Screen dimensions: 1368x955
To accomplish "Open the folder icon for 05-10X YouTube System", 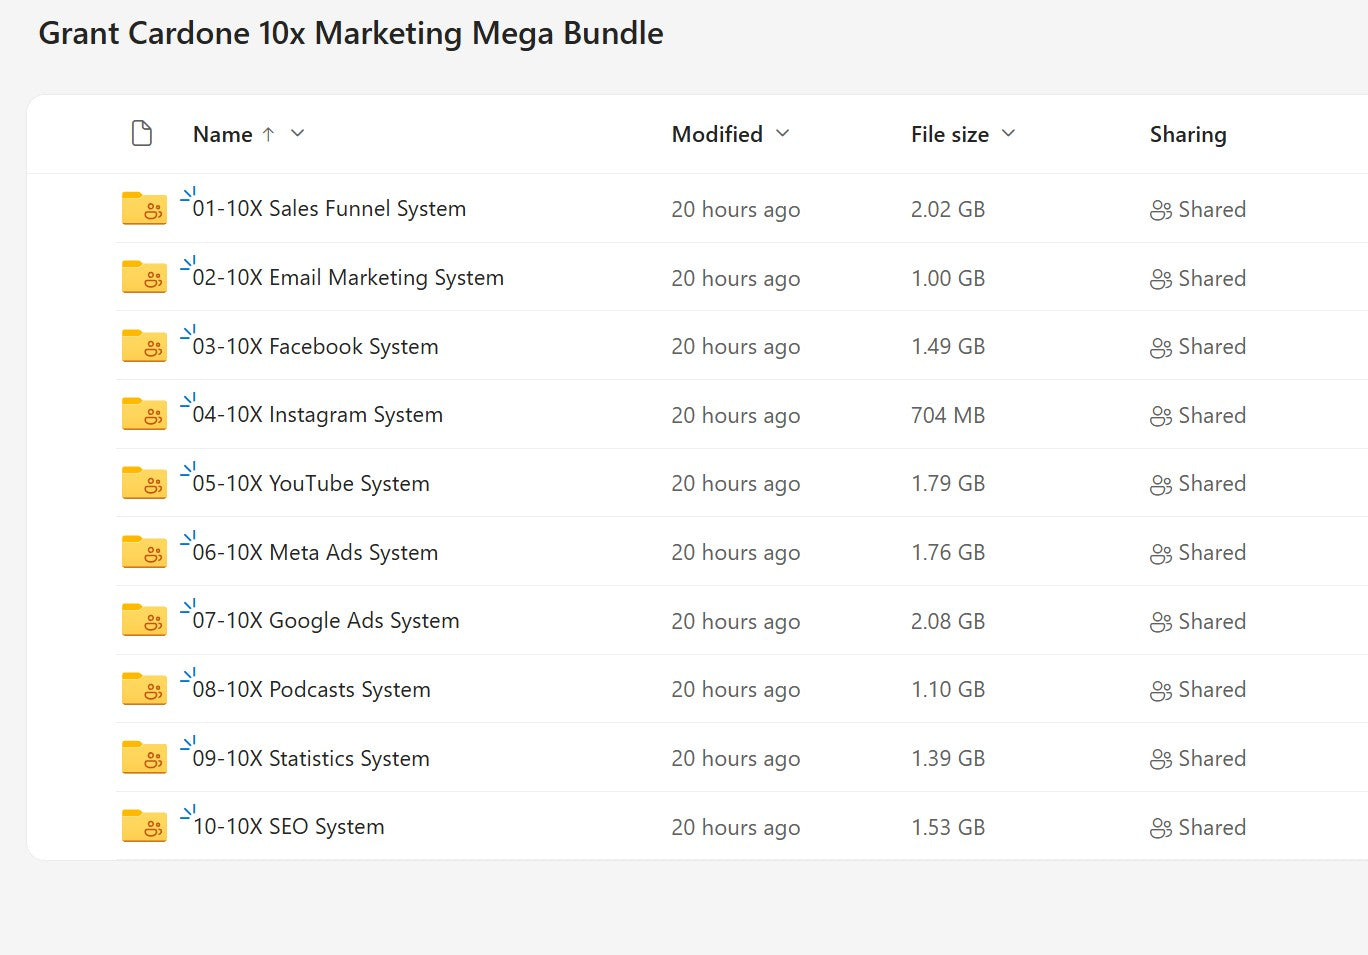I will tap(144, 482).
